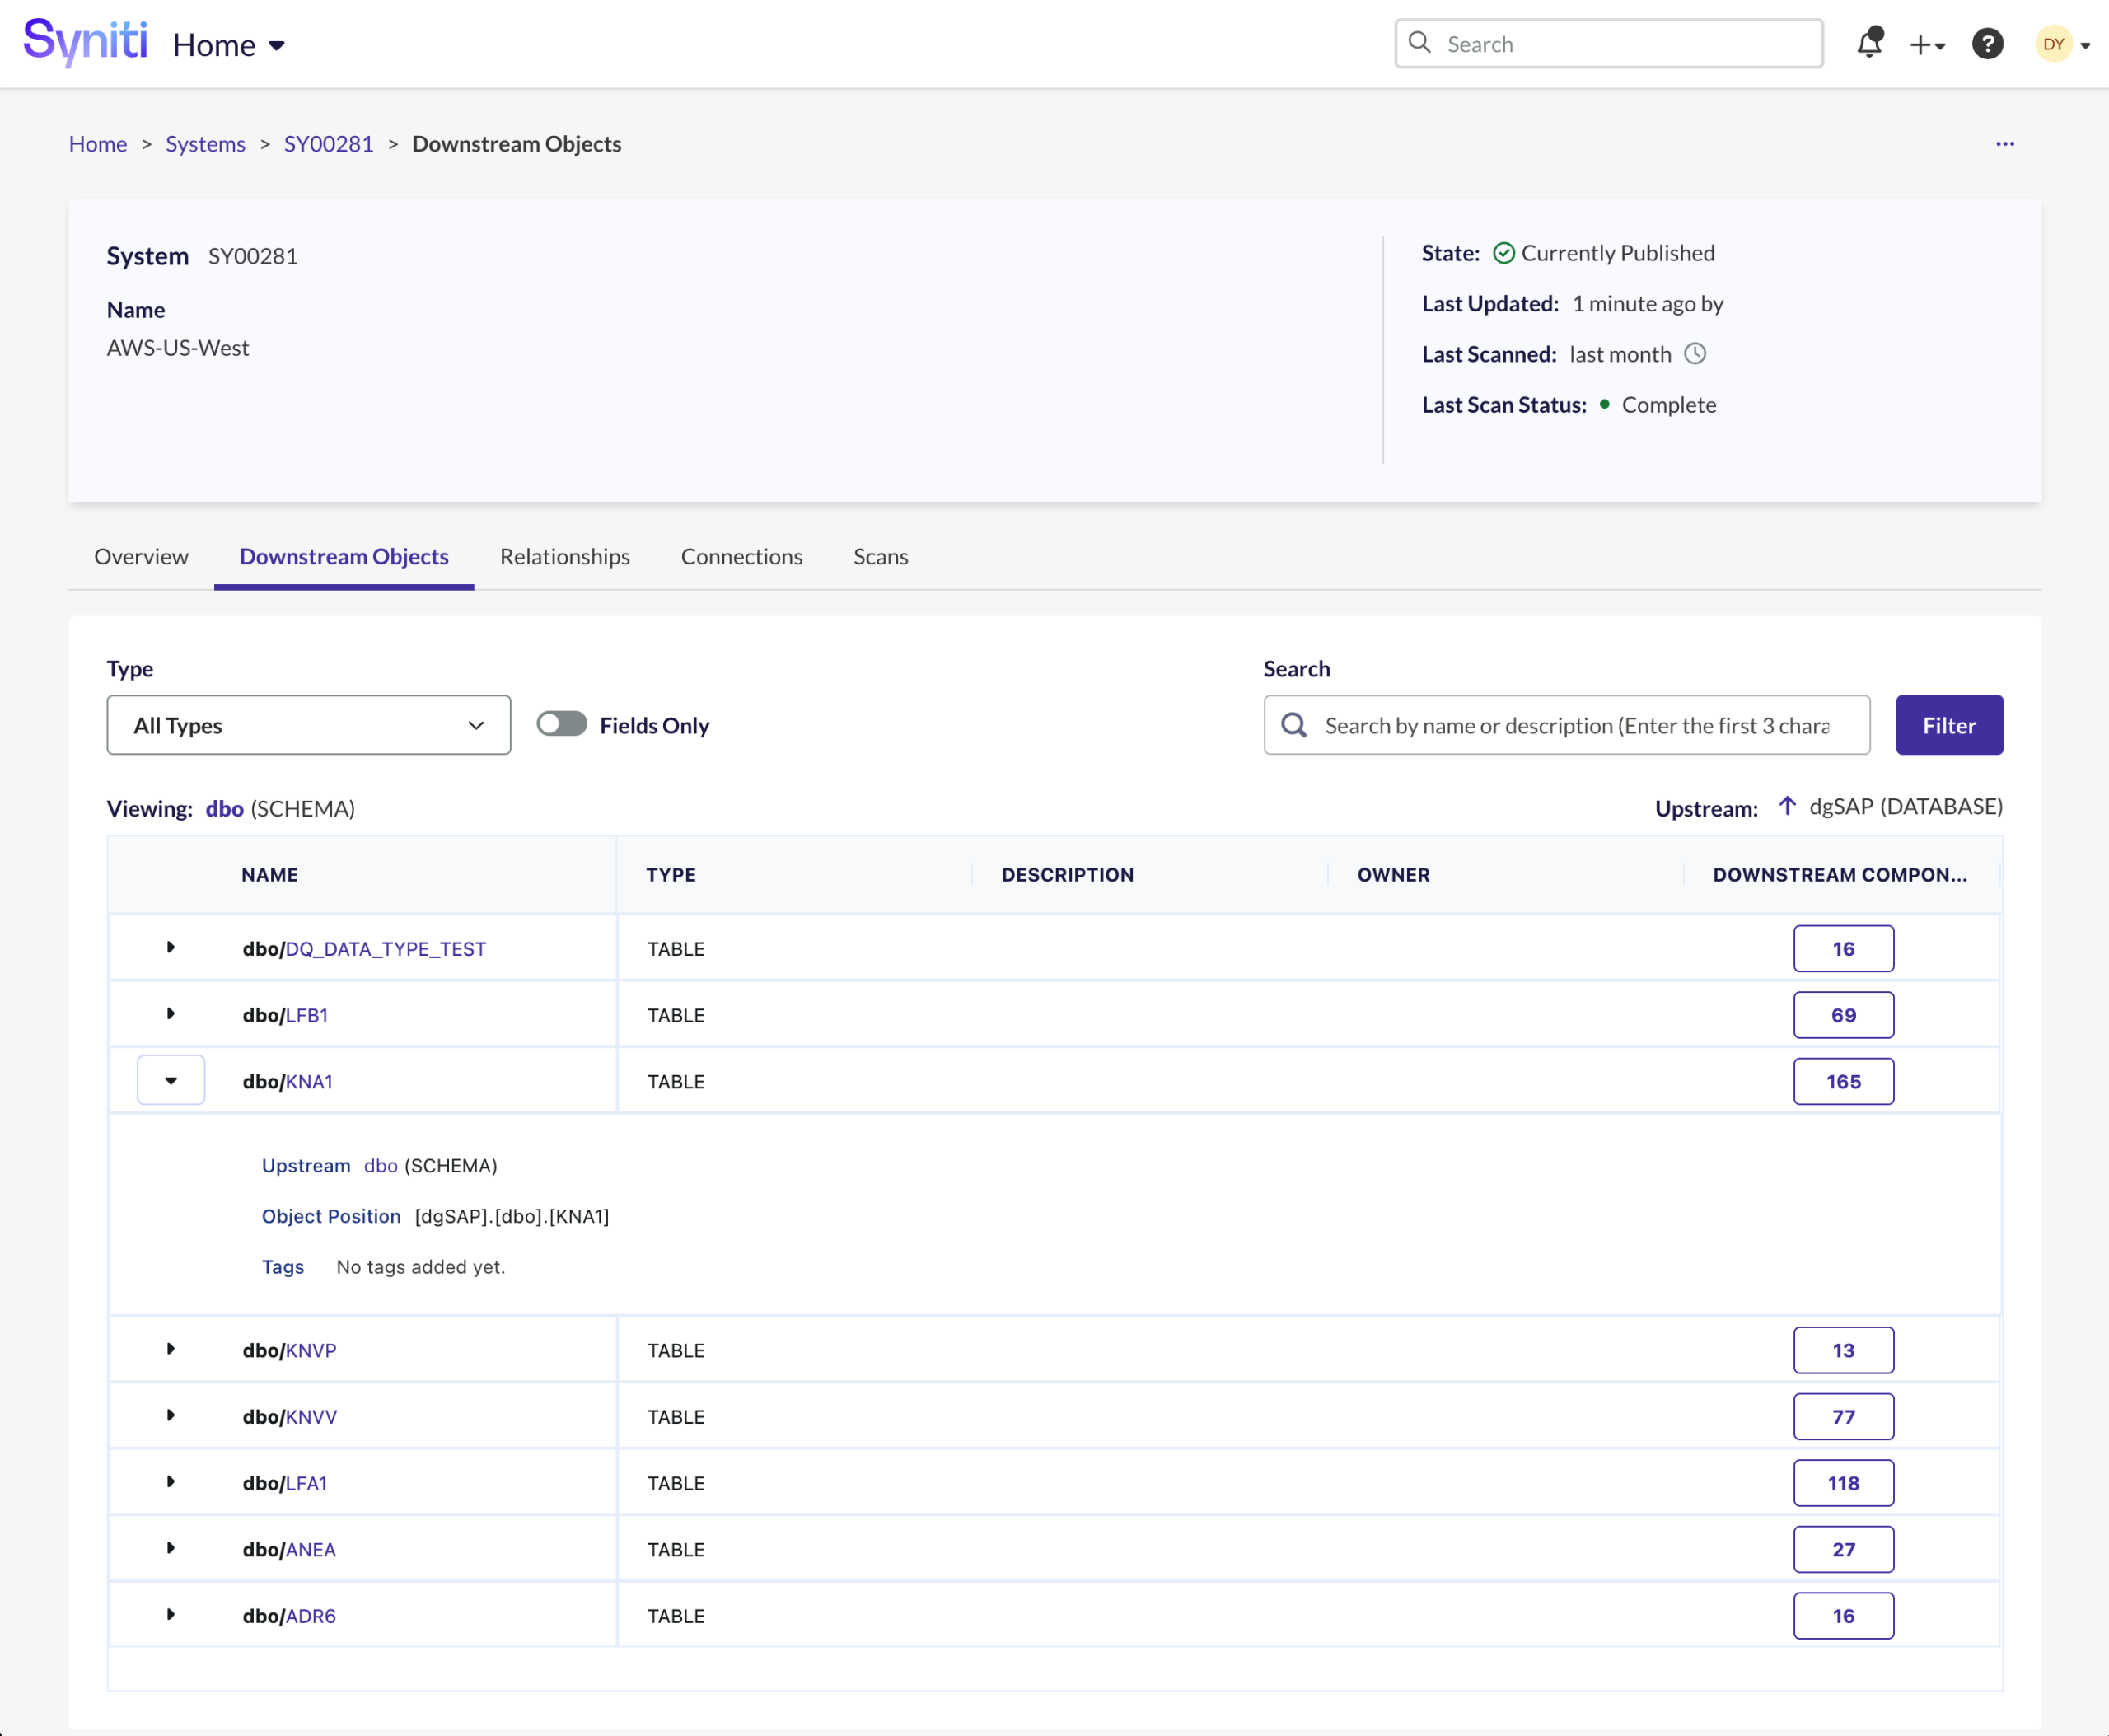The image size is (2109, 1736).
Task: Click the Downstream Compon... column header
Action: (x=1839, y=874)
